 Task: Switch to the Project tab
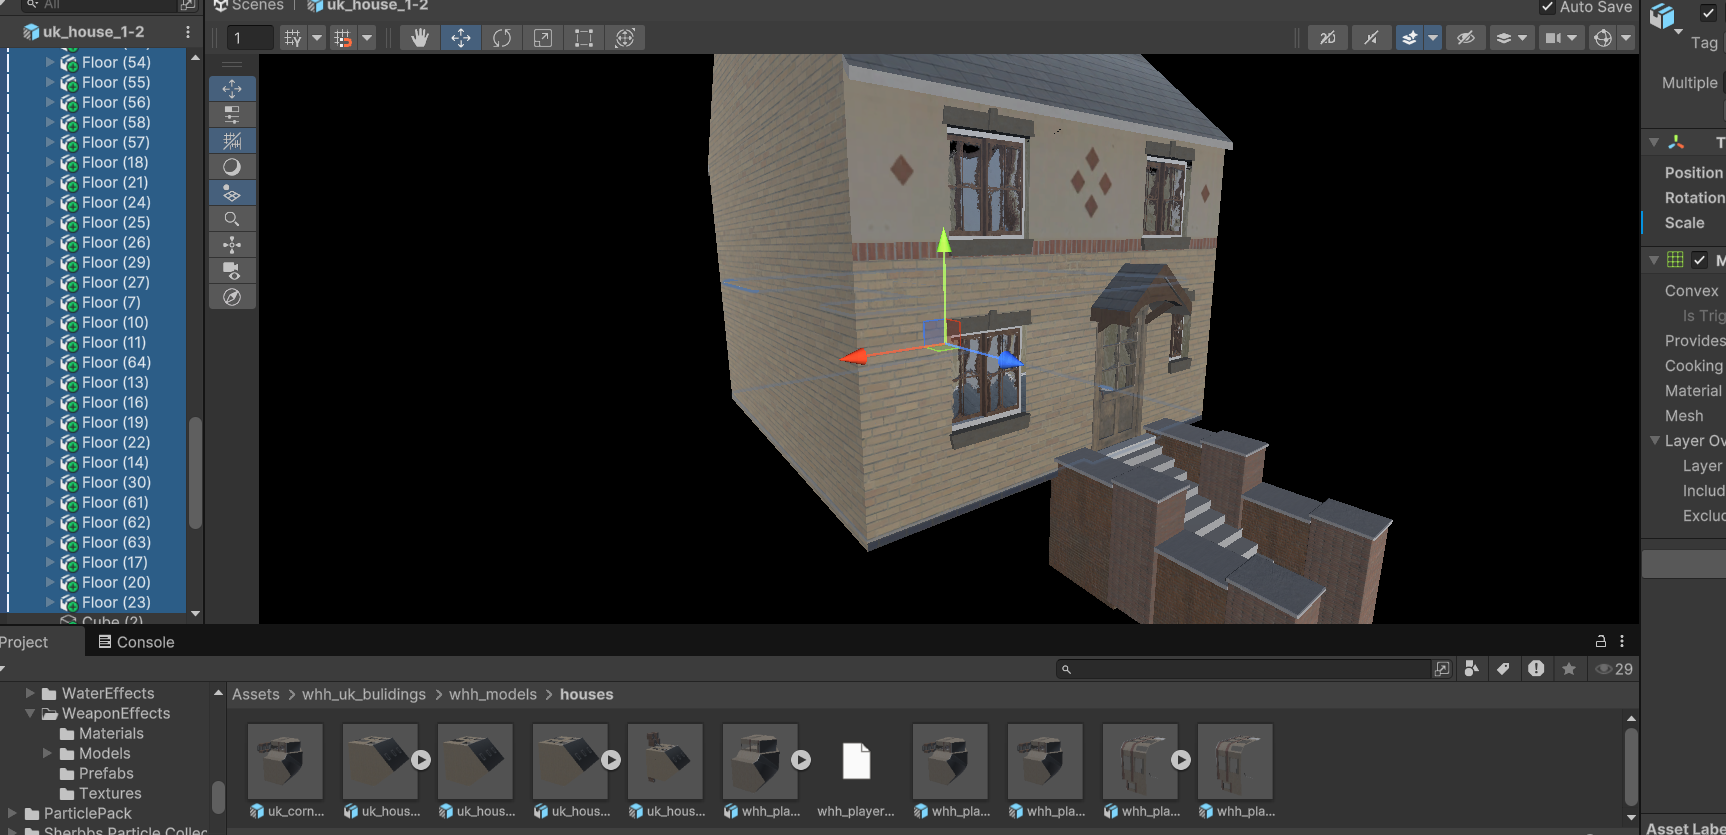(24, 642)
